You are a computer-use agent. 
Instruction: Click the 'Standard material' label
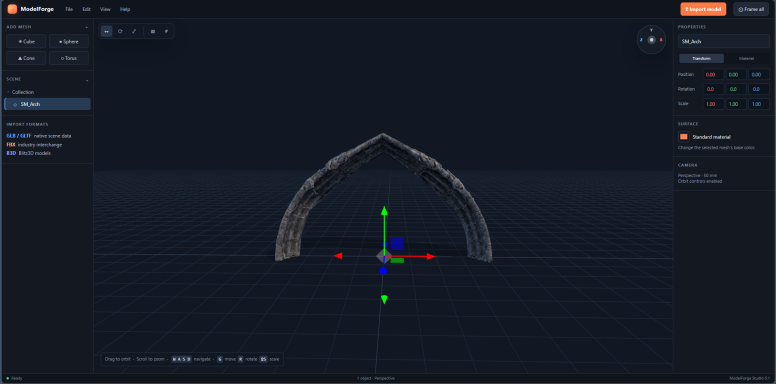(x=711, y=137)
